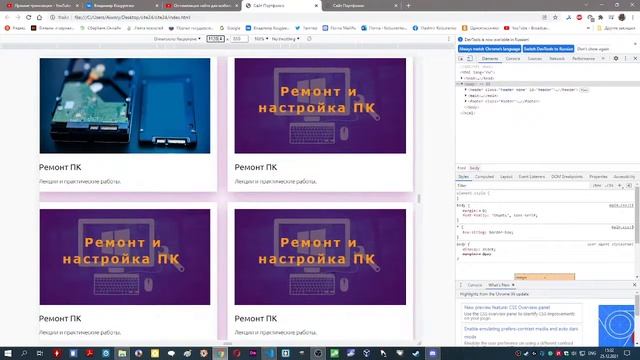Open the Chrome taskbar icon
Image resolution: width=640 pixels, height=360 pixels.
click(220, 353)
